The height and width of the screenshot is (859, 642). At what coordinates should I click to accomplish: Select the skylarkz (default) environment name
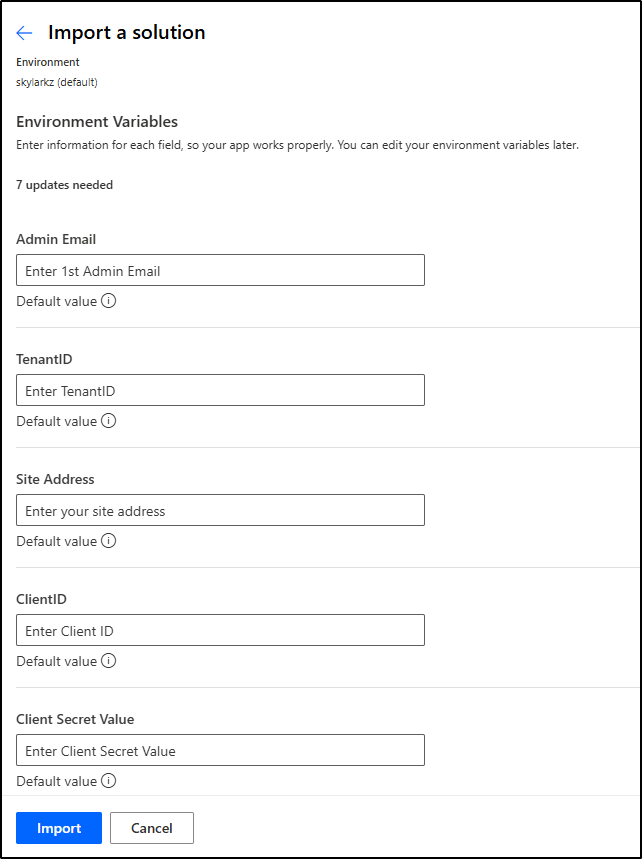click(x=56, y=82)
